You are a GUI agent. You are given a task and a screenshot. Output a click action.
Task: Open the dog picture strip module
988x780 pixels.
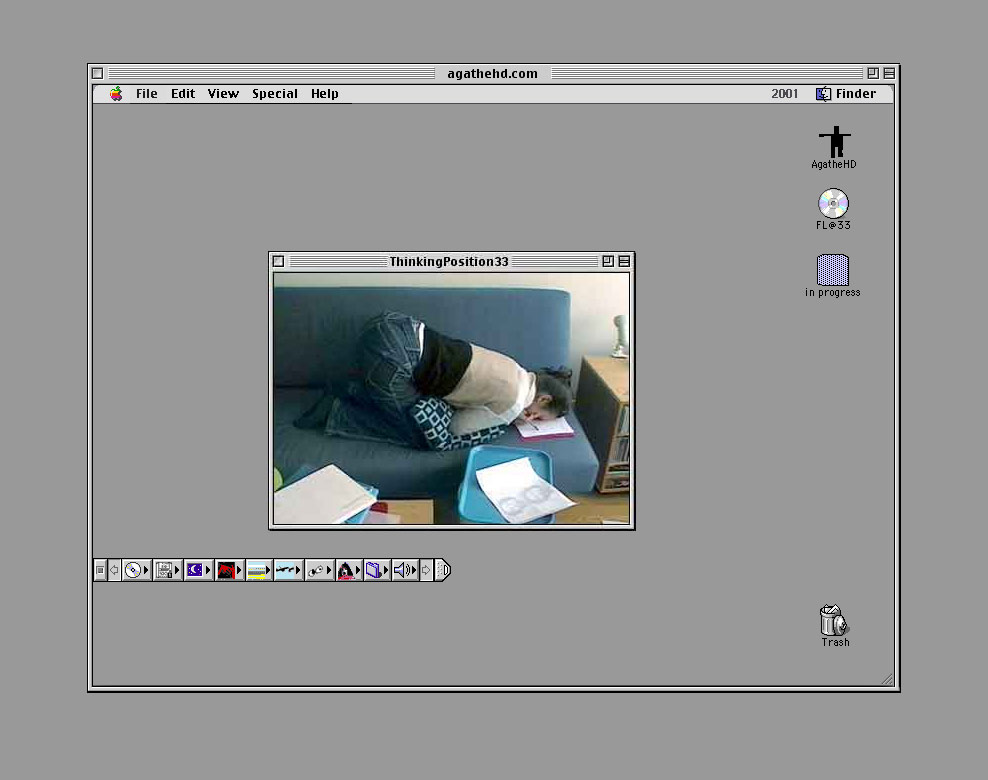(x=348, y=570)
